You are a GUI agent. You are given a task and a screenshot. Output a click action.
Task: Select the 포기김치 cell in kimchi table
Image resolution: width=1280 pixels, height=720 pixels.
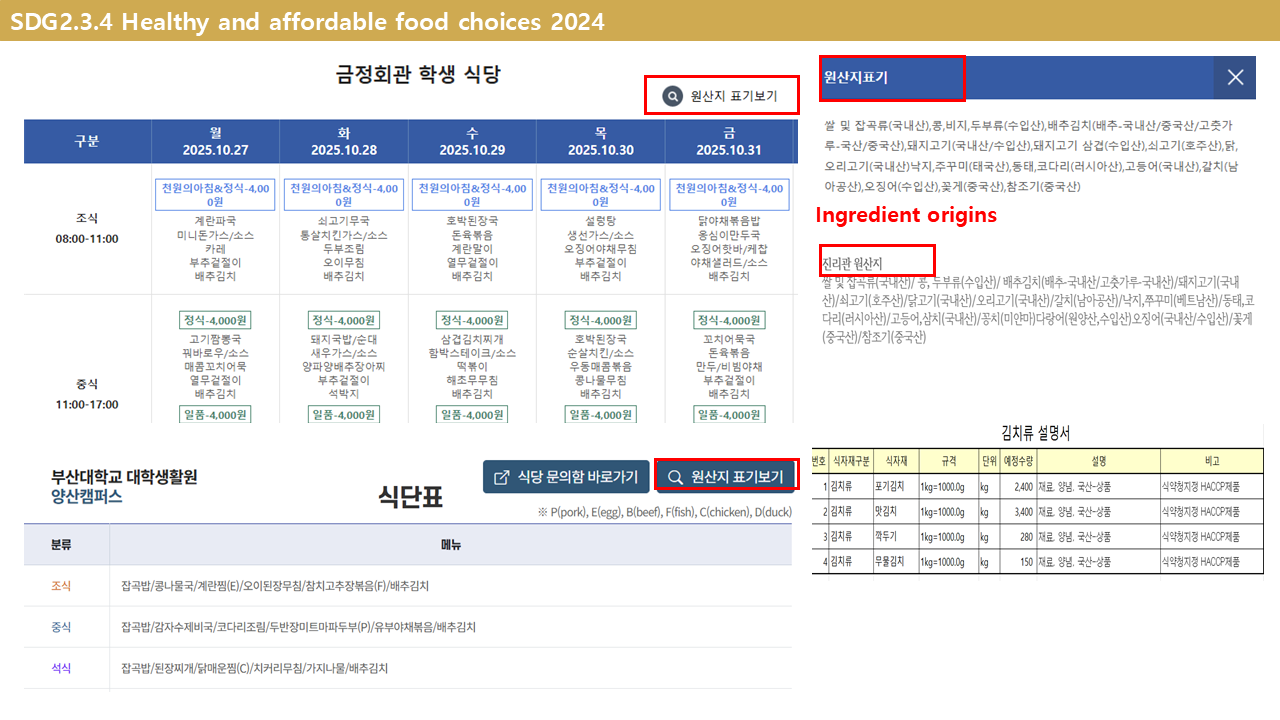[x=889, y=488]
